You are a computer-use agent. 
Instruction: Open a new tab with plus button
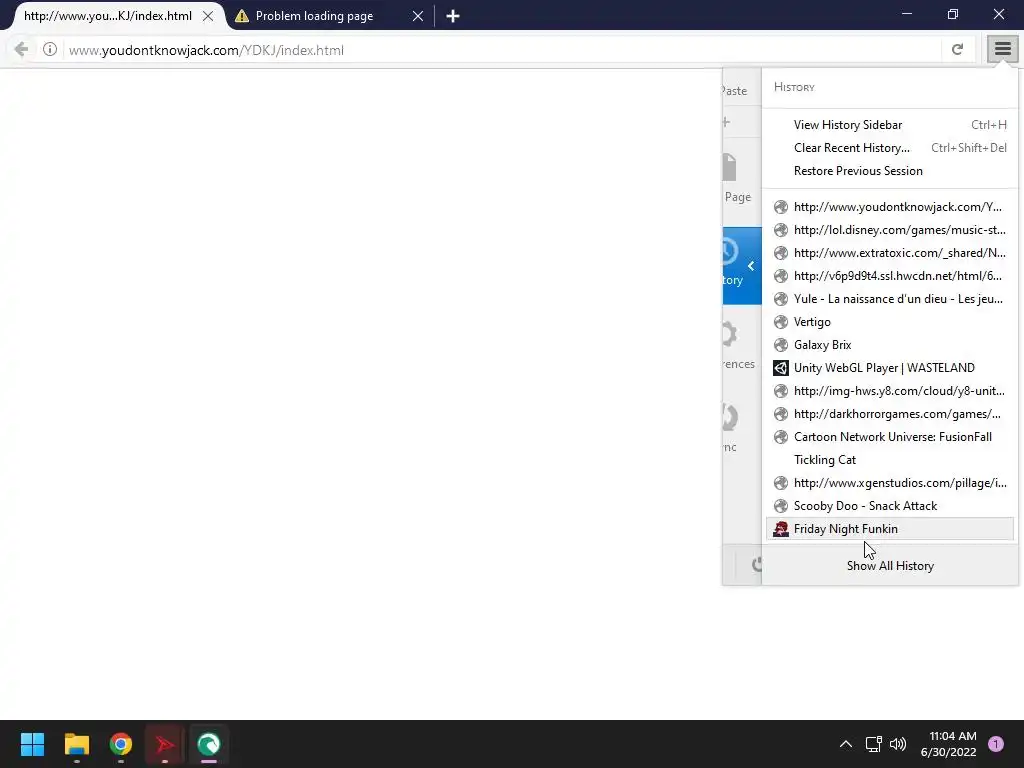(453, 16)
